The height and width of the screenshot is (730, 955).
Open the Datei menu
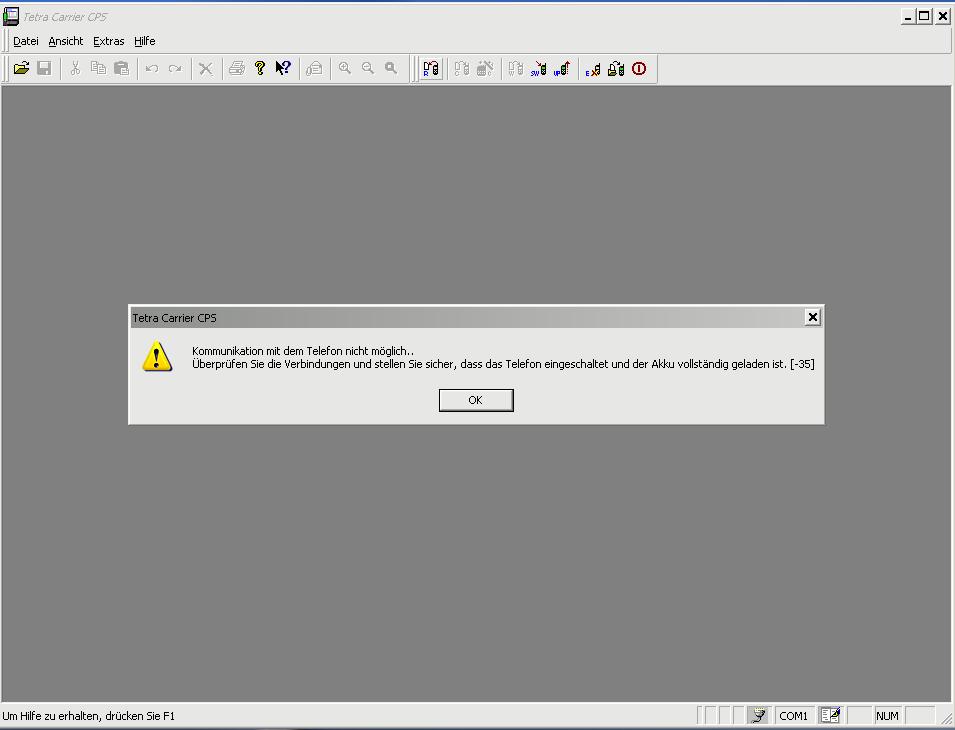(x=26, y=41)
